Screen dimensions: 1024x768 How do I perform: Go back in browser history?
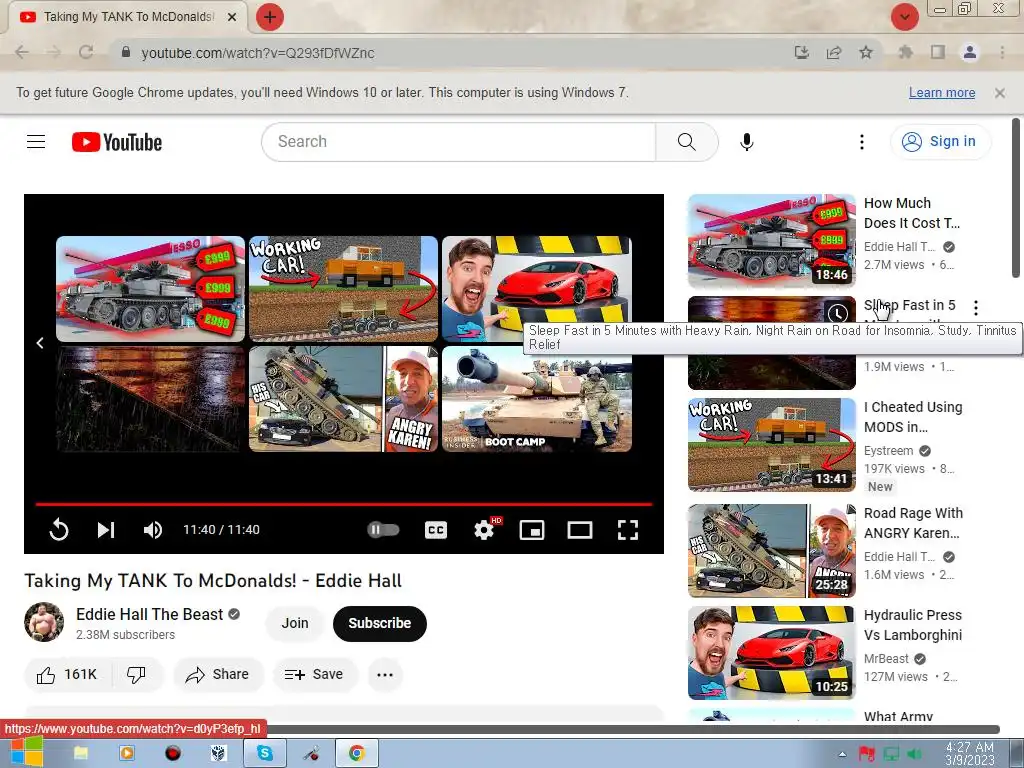point(22,52)
